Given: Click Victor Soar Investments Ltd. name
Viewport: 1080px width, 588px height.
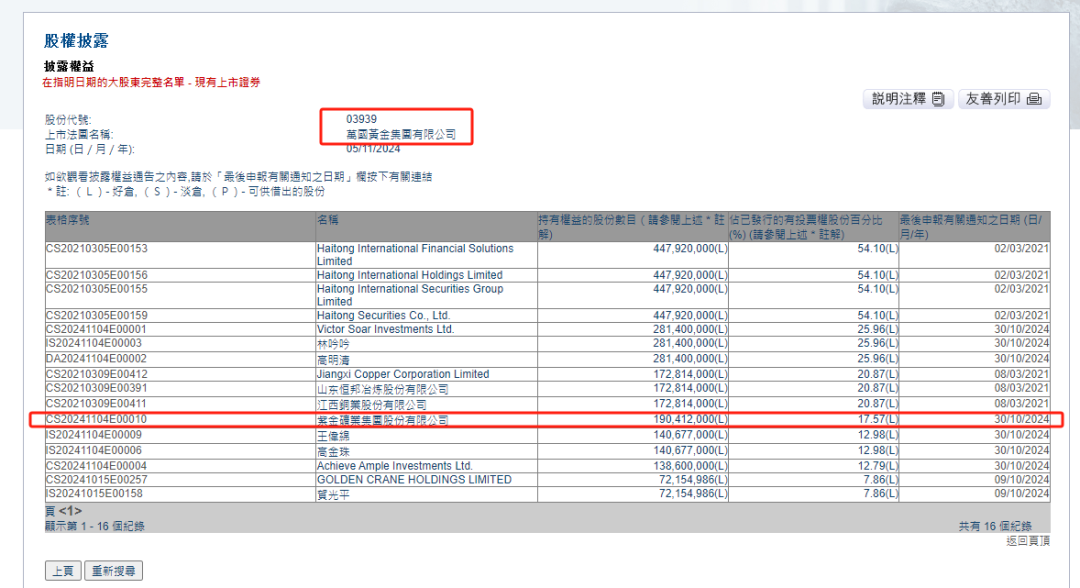Looking at the screenshot, I should pos(385,329).
